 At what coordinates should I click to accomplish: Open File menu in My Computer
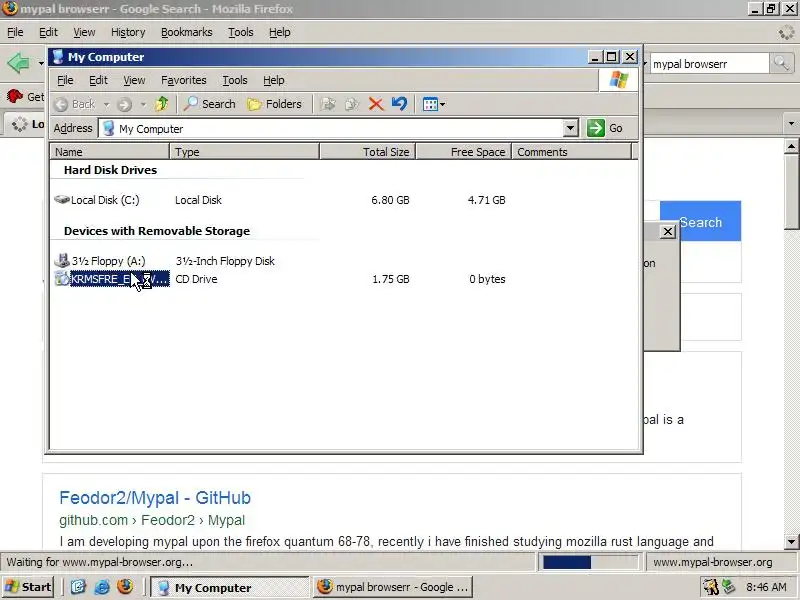pyautogui.click(x=65, y=80)
